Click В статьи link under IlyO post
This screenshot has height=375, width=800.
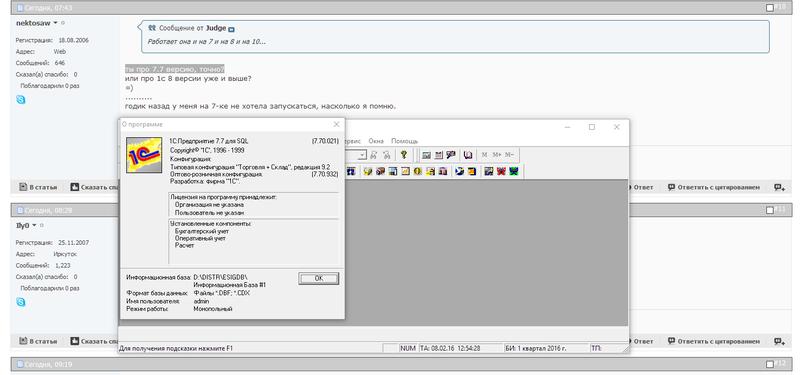pos(38,341)
